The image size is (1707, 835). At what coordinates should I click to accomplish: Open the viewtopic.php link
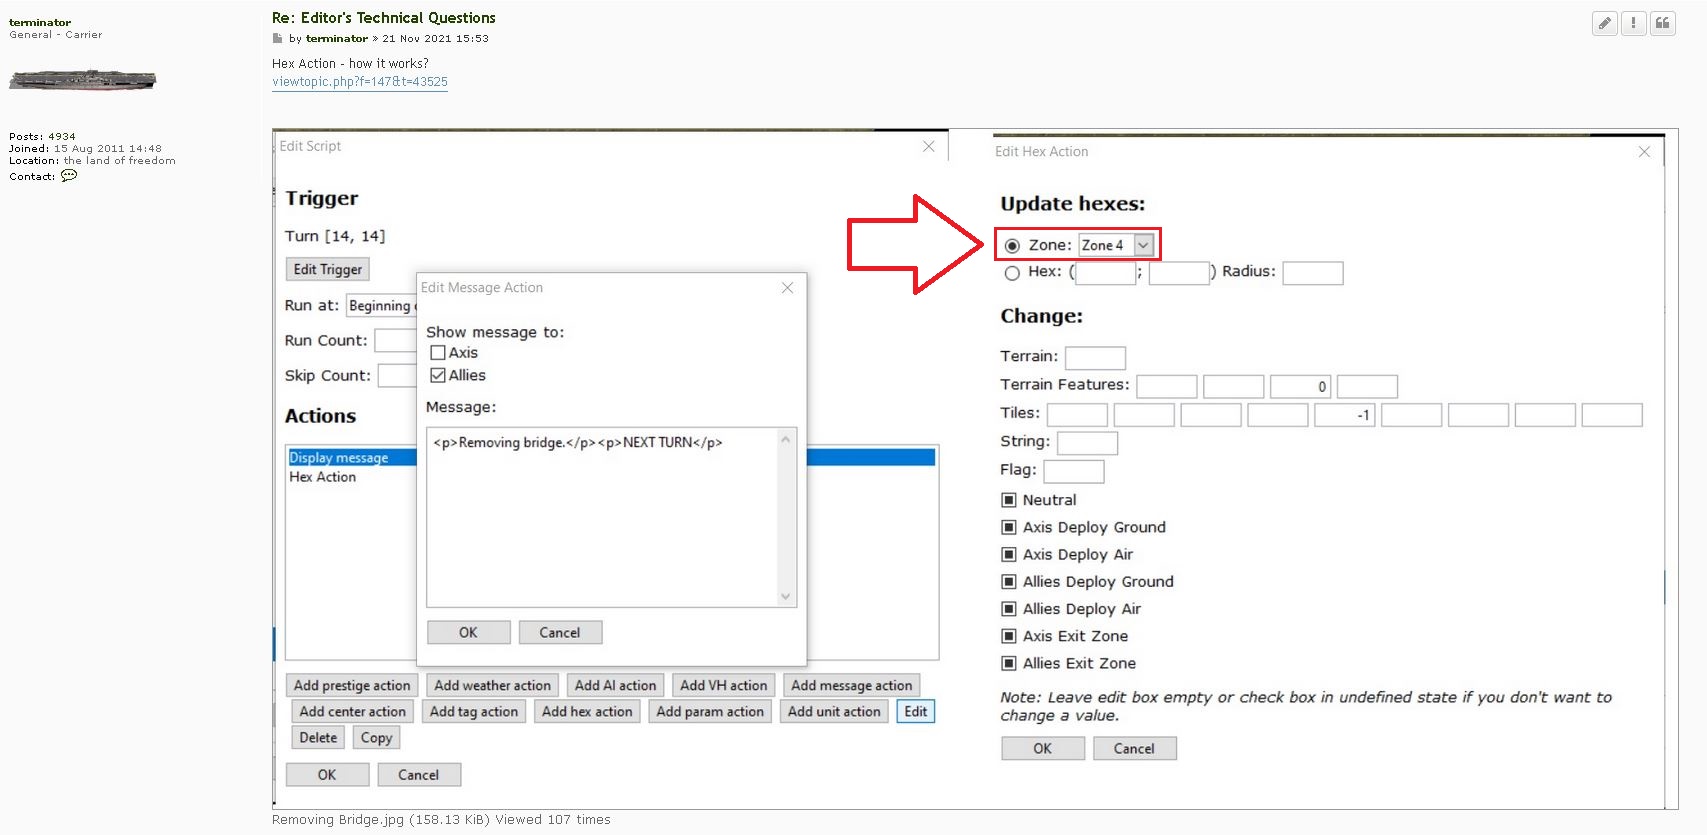tap(360, 82)
